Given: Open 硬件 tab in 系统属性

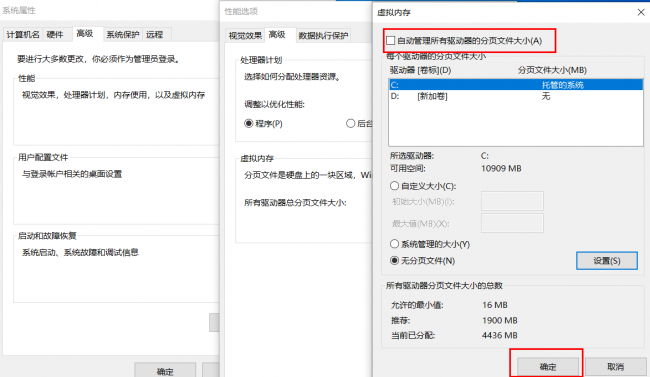Looking at the screenshot, I should pos(55,34).
